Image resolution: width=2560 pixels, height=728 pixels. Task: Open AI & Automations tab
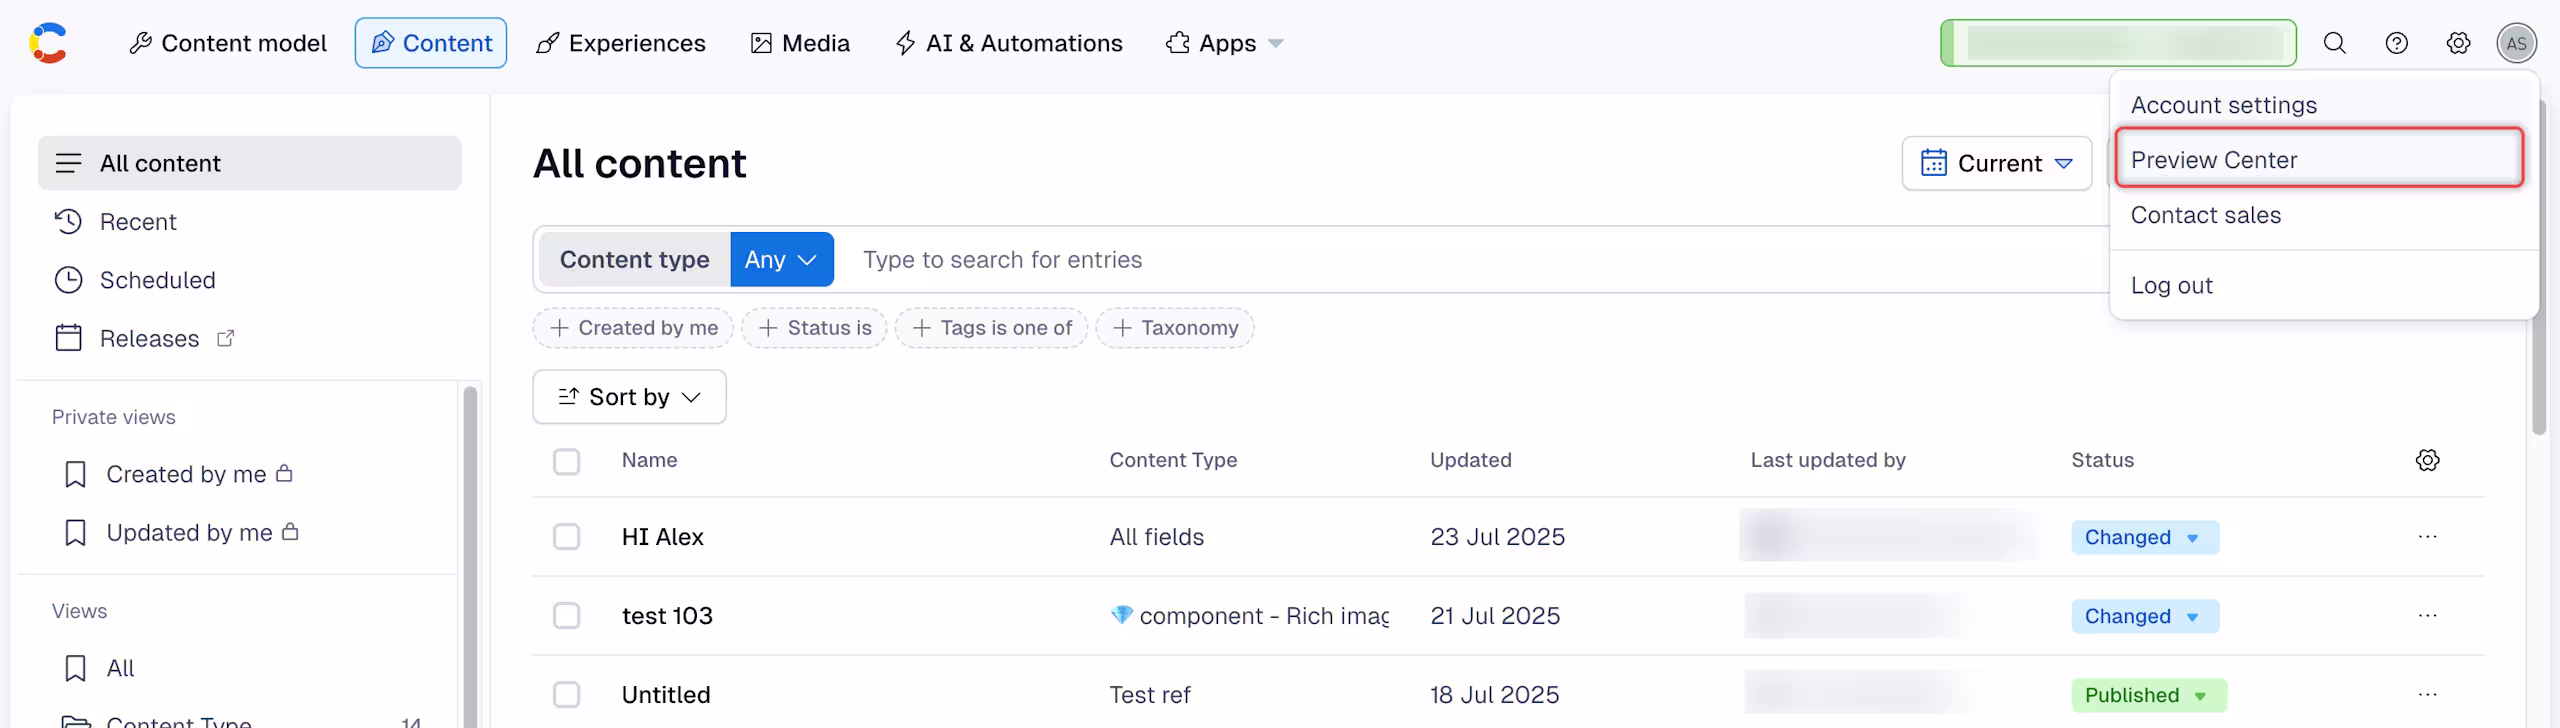1008,43
